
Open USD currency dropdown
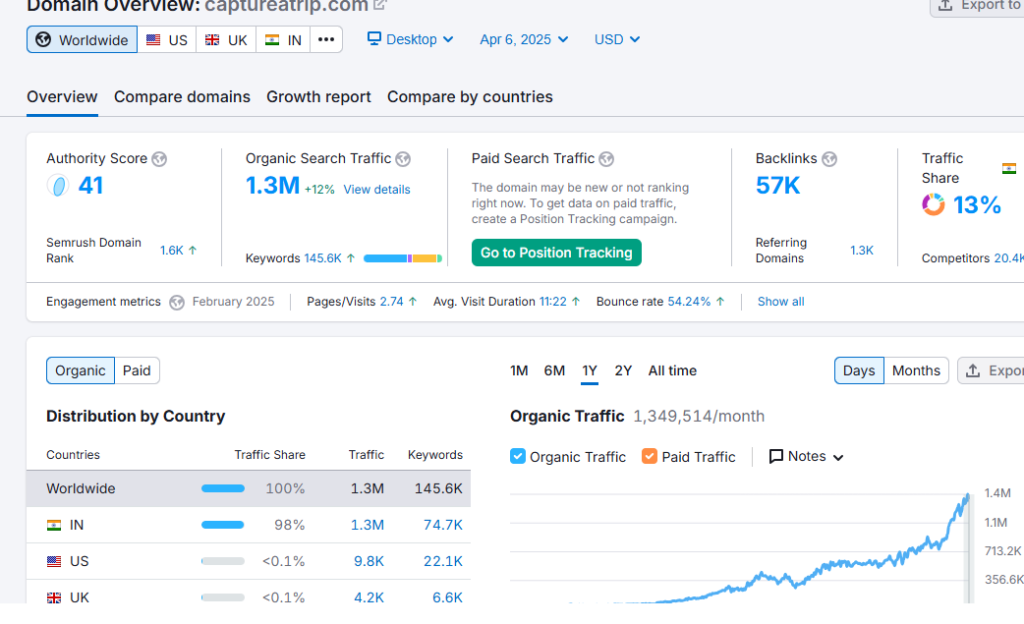616,39
